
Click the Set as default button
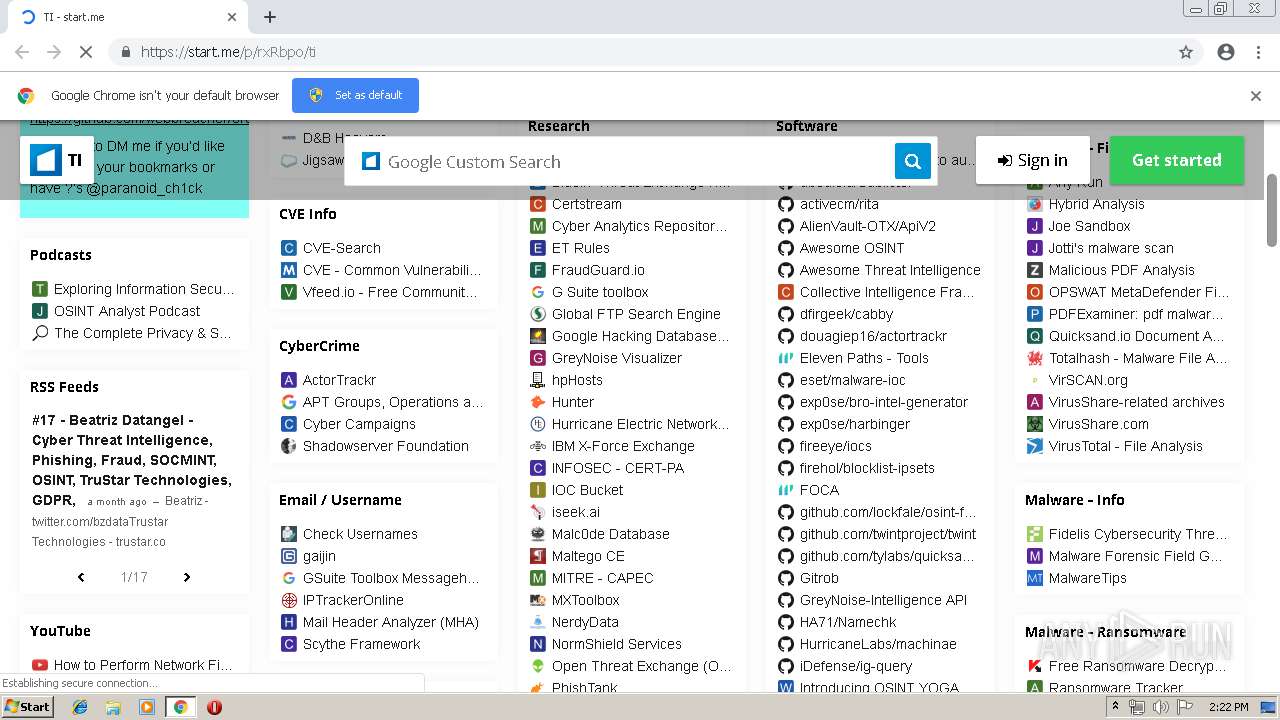click(355, 95)
